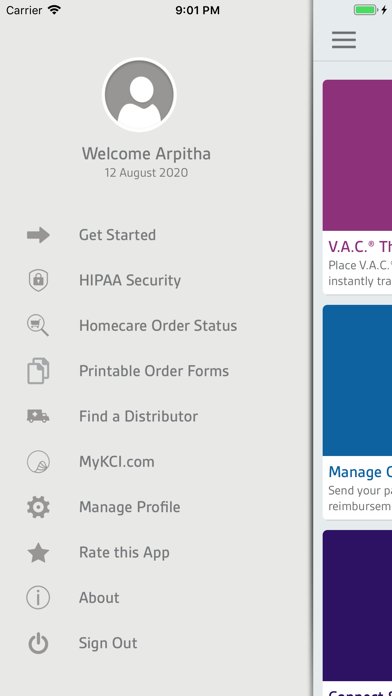Image resolution: width=392 pixels, height=696 pixels.
Task: Click the Printable Order Forms document icon
Action: (x=38, y=371)
